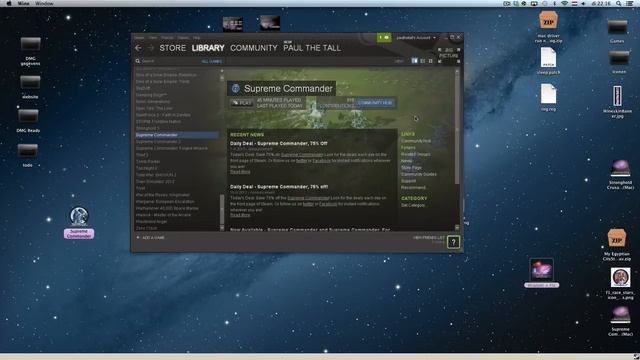The image size is (640, 360).
Task: Open the account dropdown in Steam title bar
Action: pos(416,38)
